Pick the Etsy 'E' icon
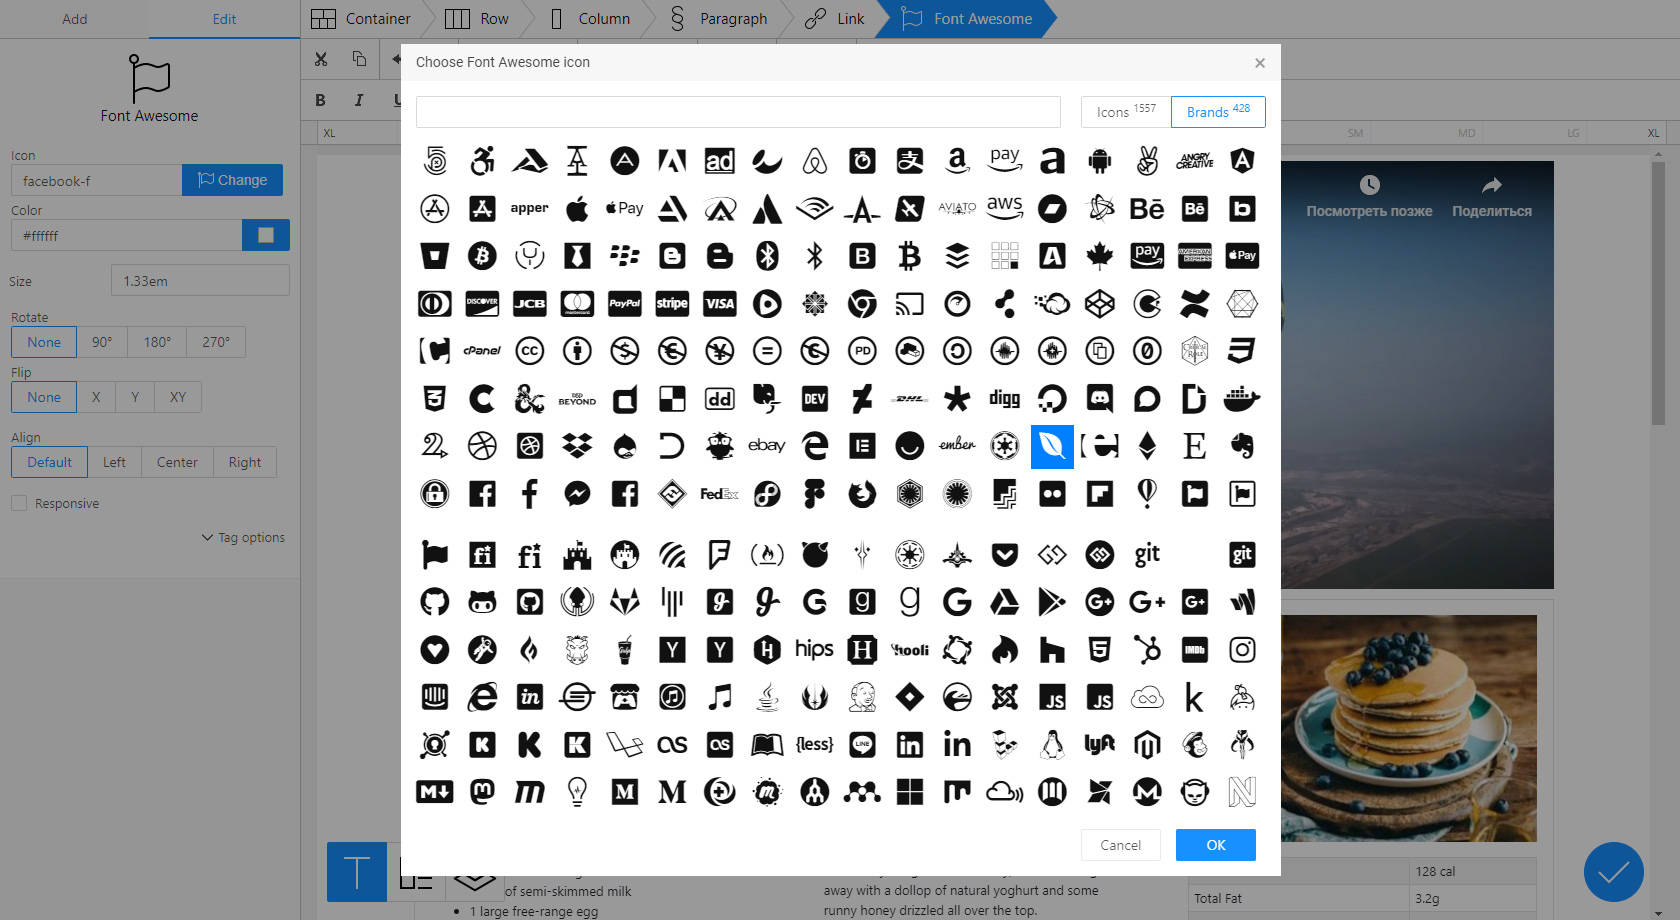1680x920 pixels. click(x=1195, y=446)
